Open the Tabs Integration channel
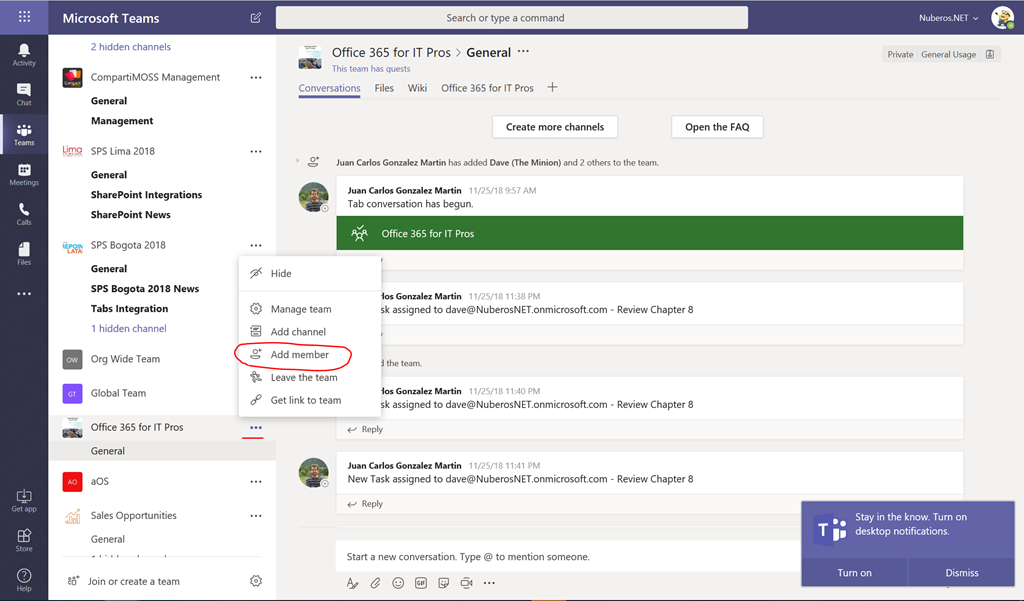 [x=129, y=308]
